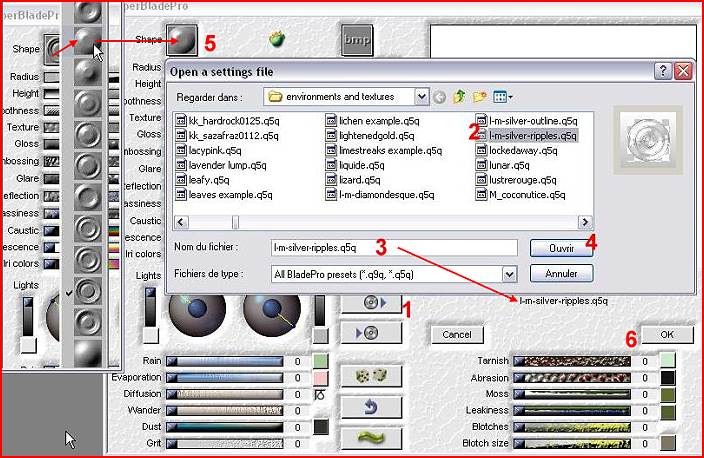Click the Rain slider bar
The image size is (704, 458).
coord(225,361)
